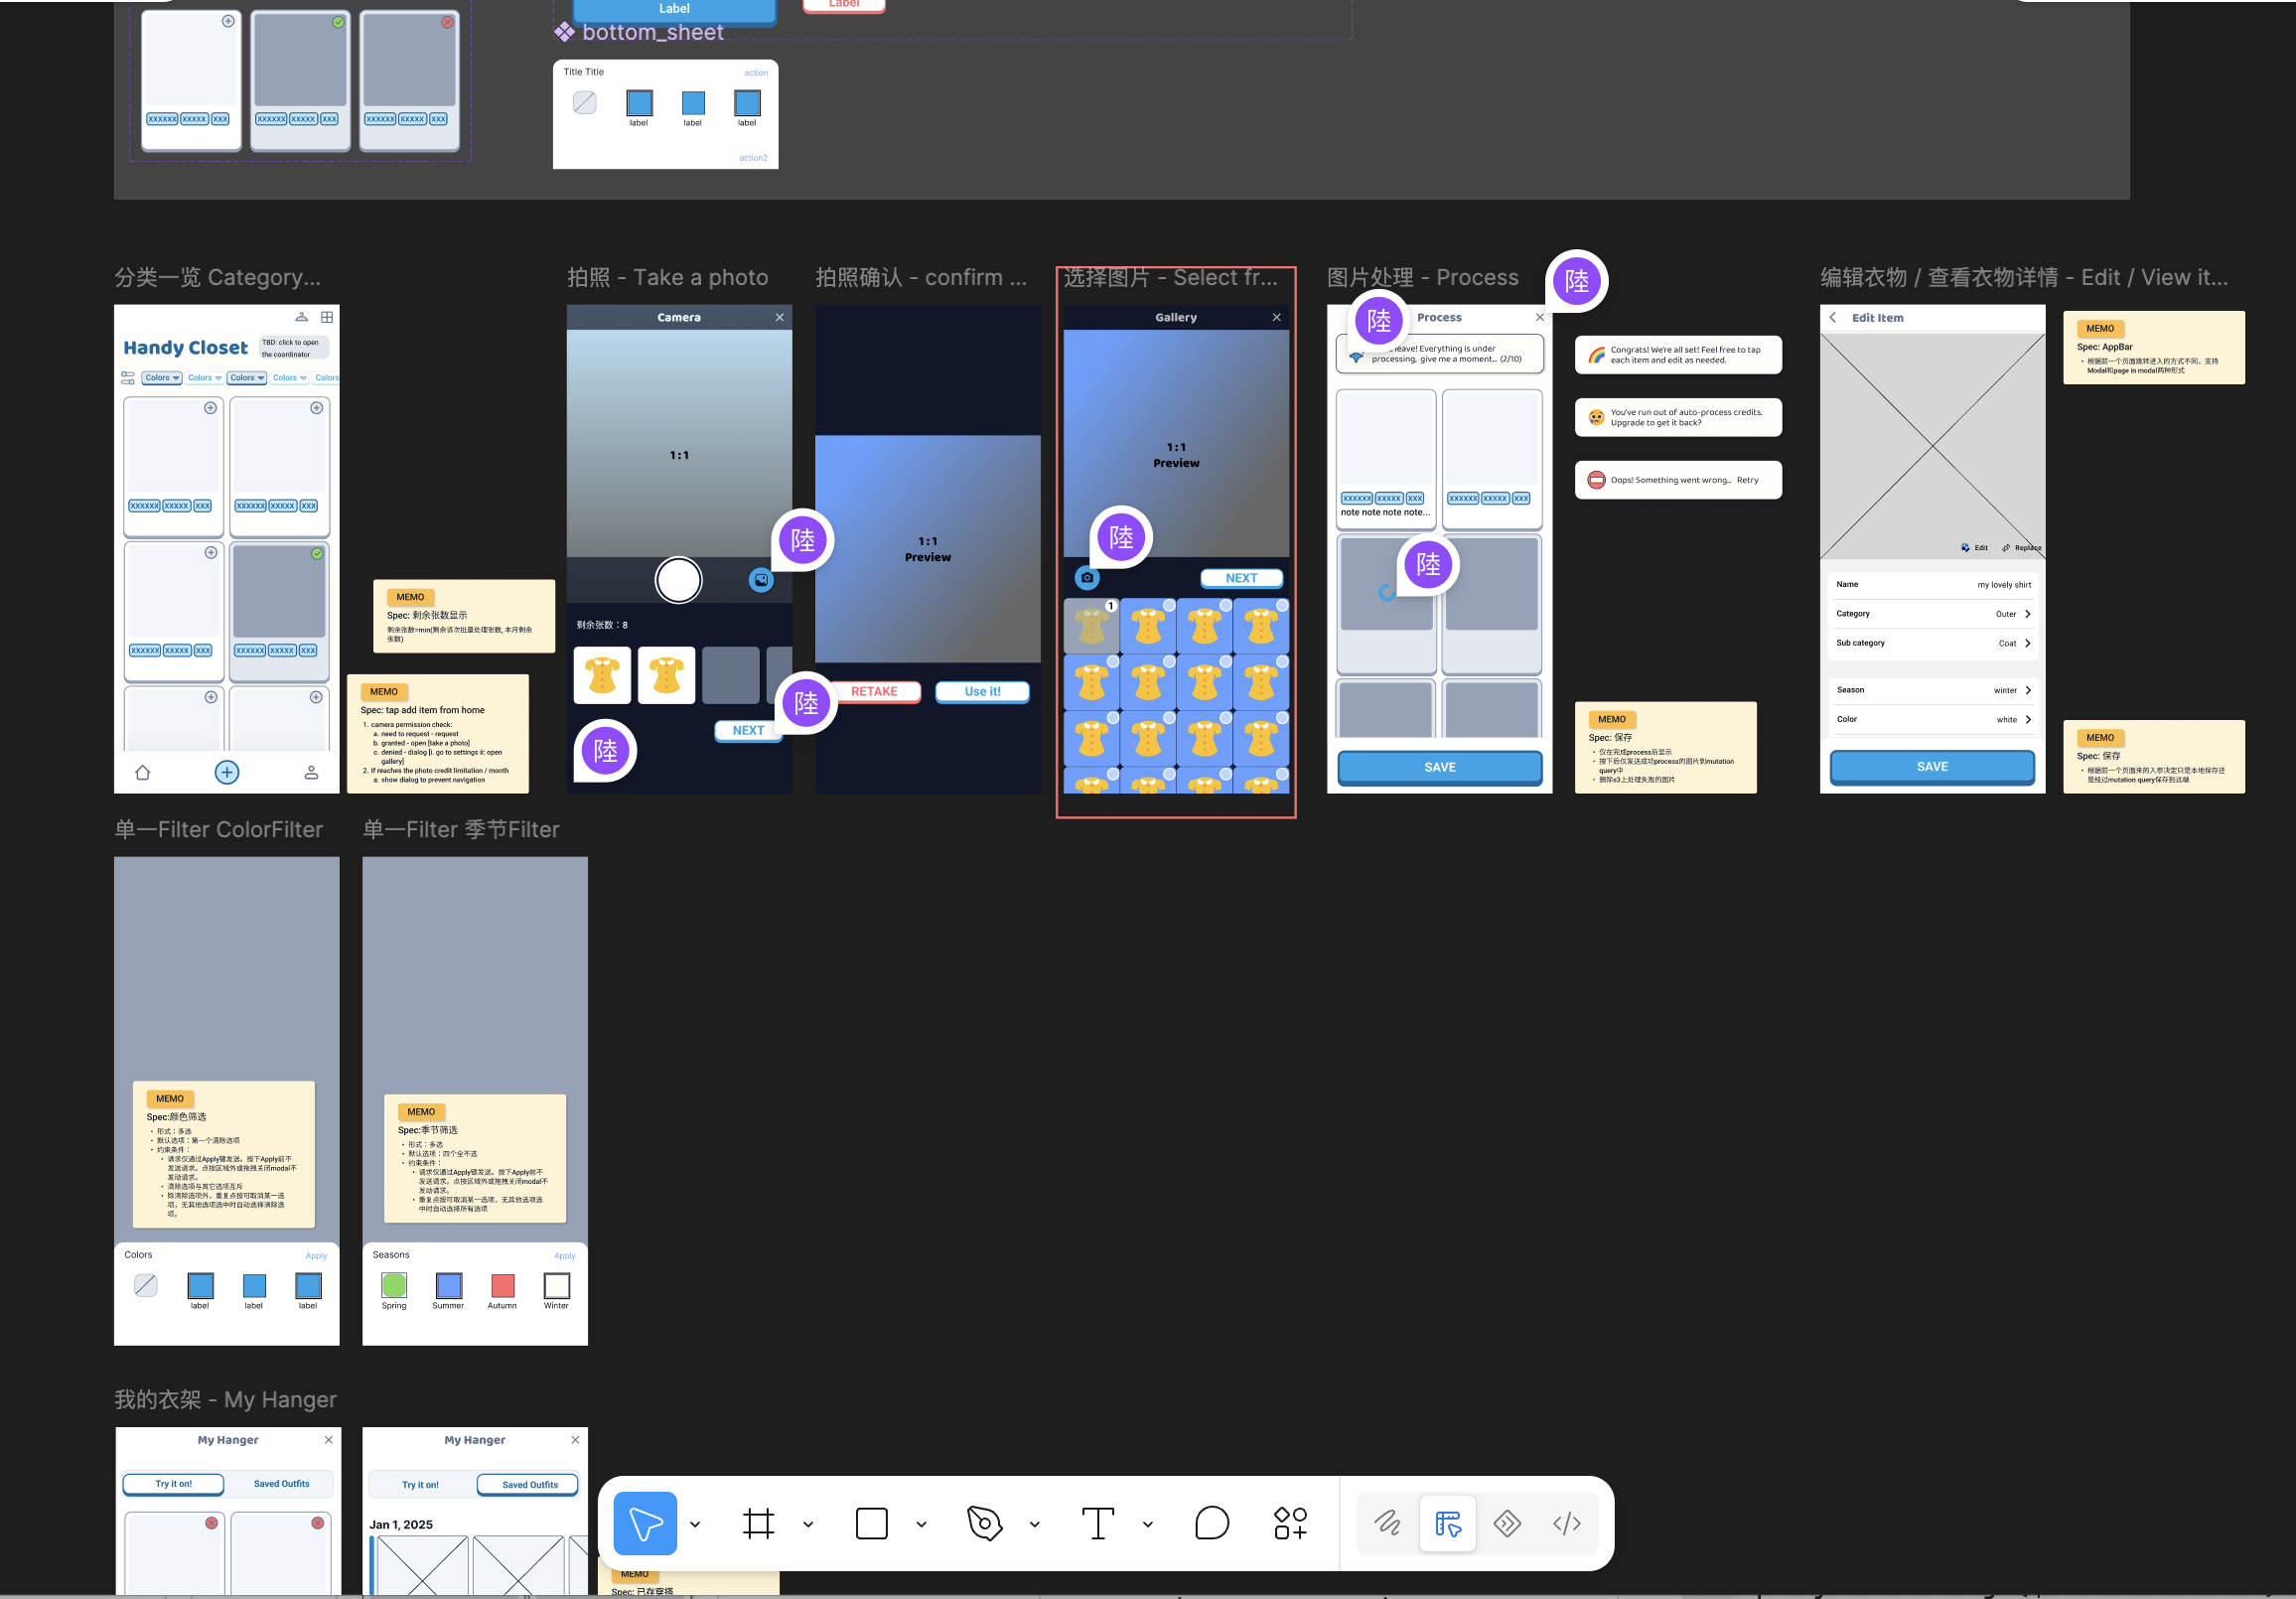
Task: Open the Frame tool dropdown arrow
Action: point(808,1524)
